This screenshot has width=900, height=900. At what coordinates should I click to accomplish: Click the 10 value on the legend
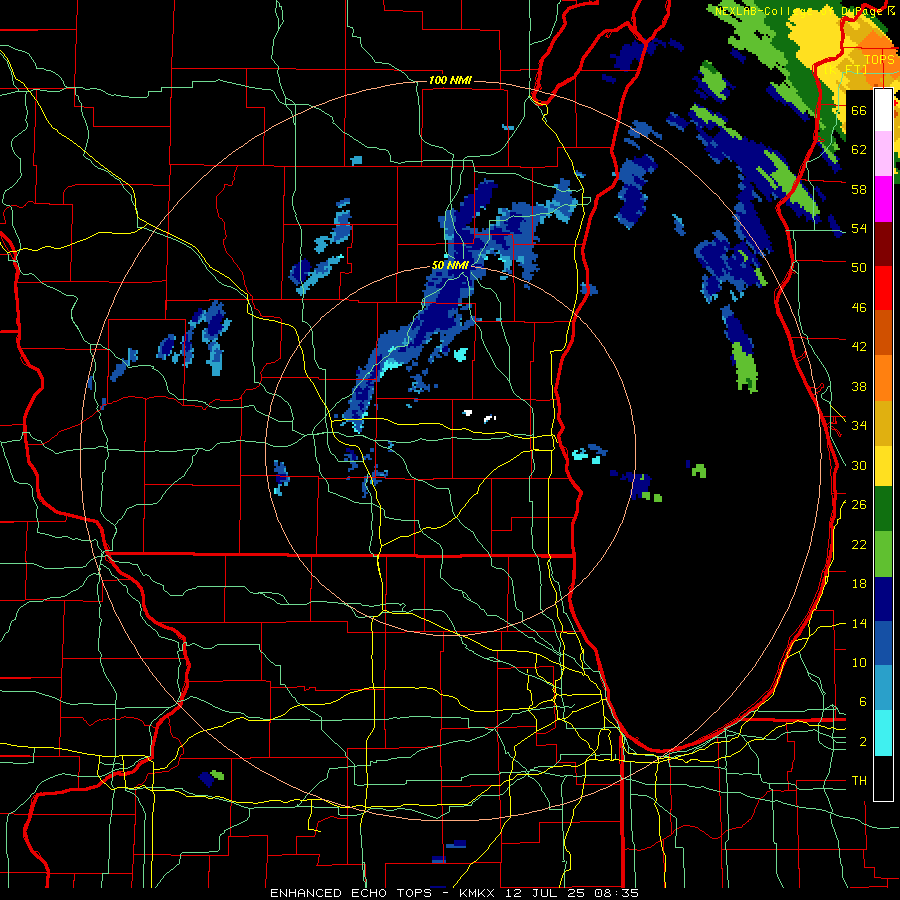pyautogui.click(x=859, y=662)
